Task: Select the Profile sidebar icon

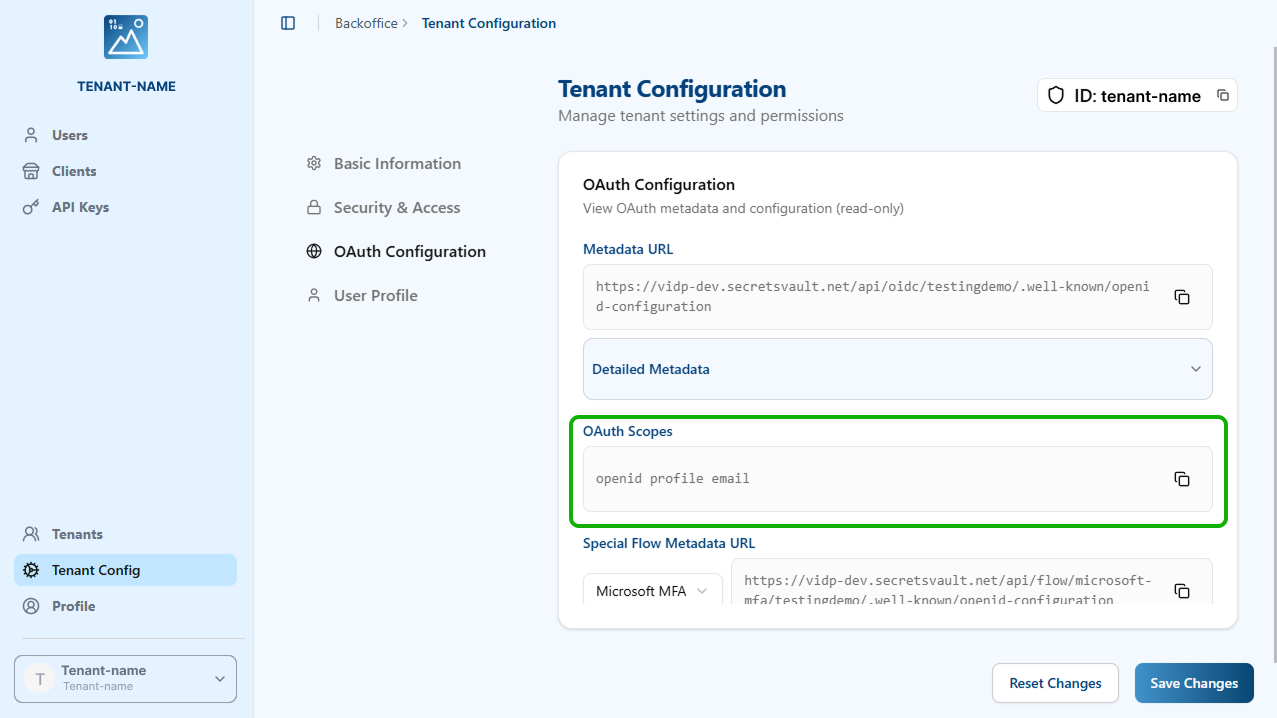Action: point(31,606)
